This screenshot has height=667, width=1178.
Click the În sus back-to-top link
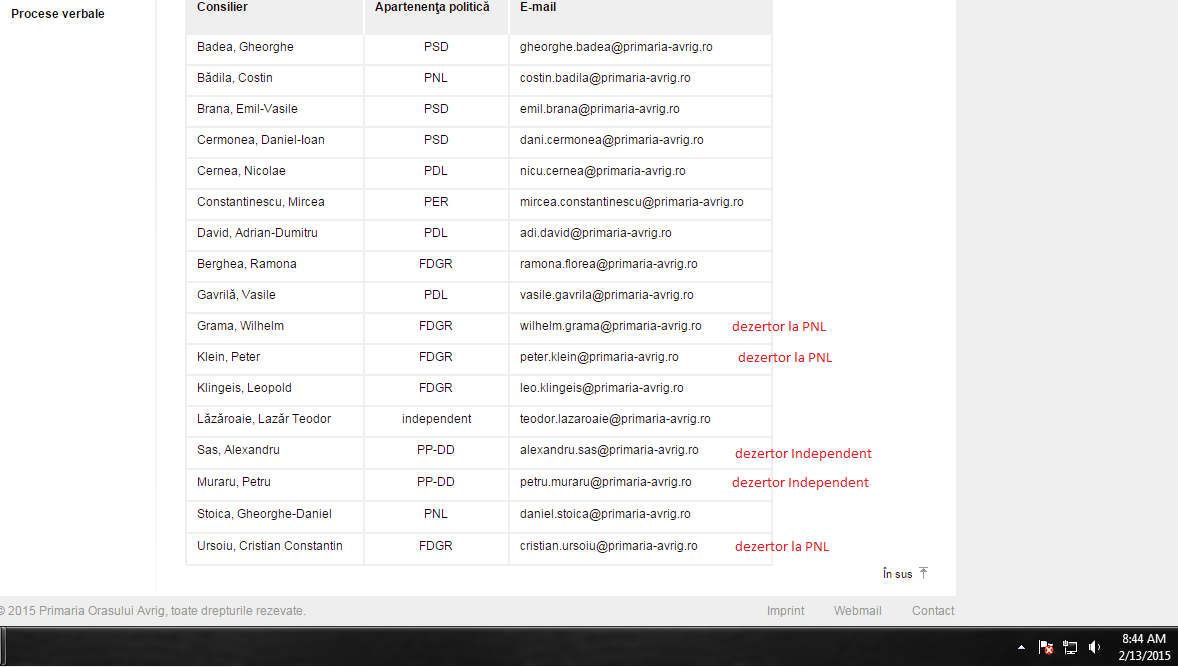coord(897,574)
